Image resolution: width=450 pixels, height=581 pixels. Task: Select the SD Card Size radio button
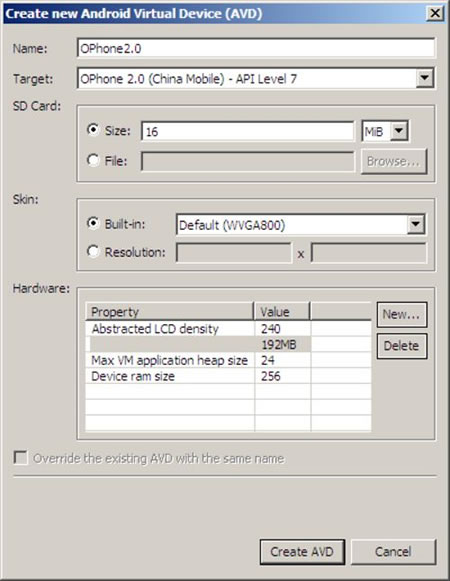pos(93,130)
